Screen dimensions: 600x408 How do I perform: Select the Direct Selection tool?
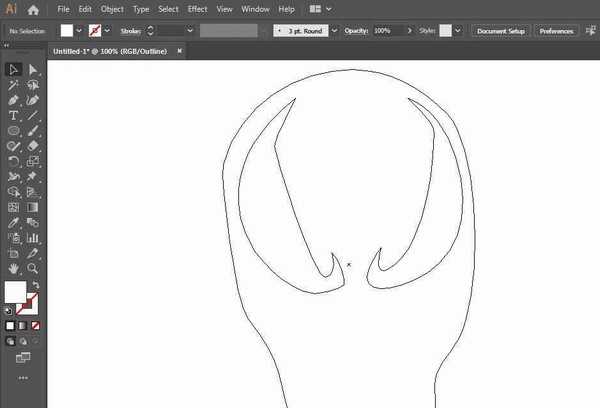[33, 70]
